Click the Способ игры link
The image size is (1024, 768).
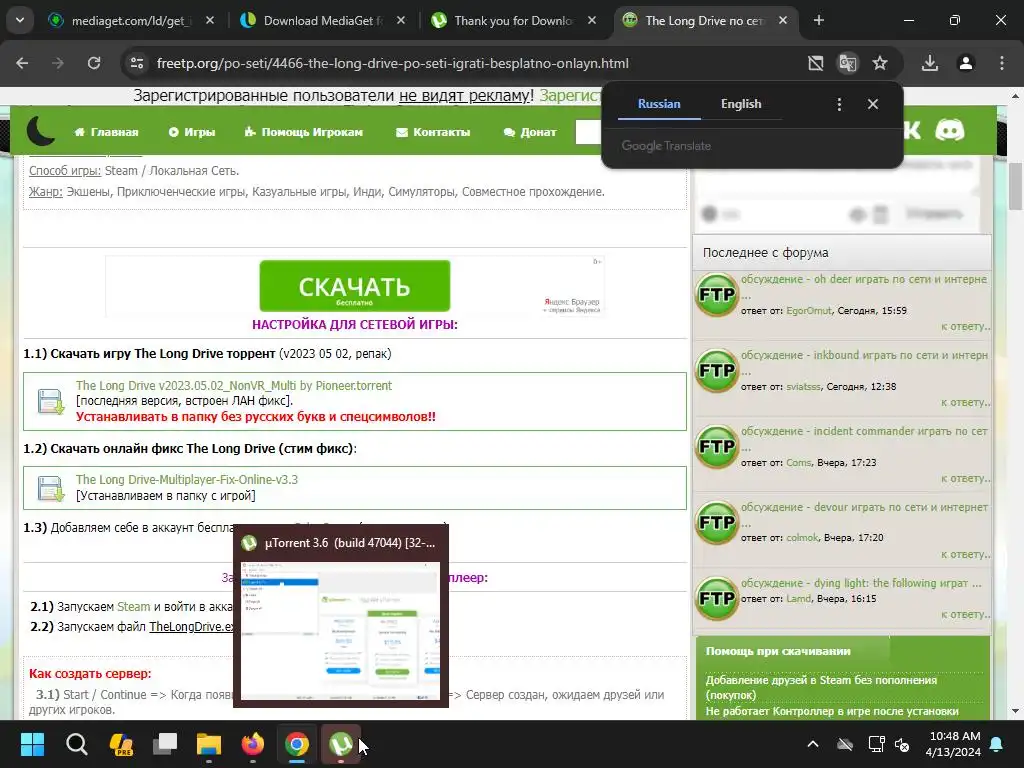65,170
